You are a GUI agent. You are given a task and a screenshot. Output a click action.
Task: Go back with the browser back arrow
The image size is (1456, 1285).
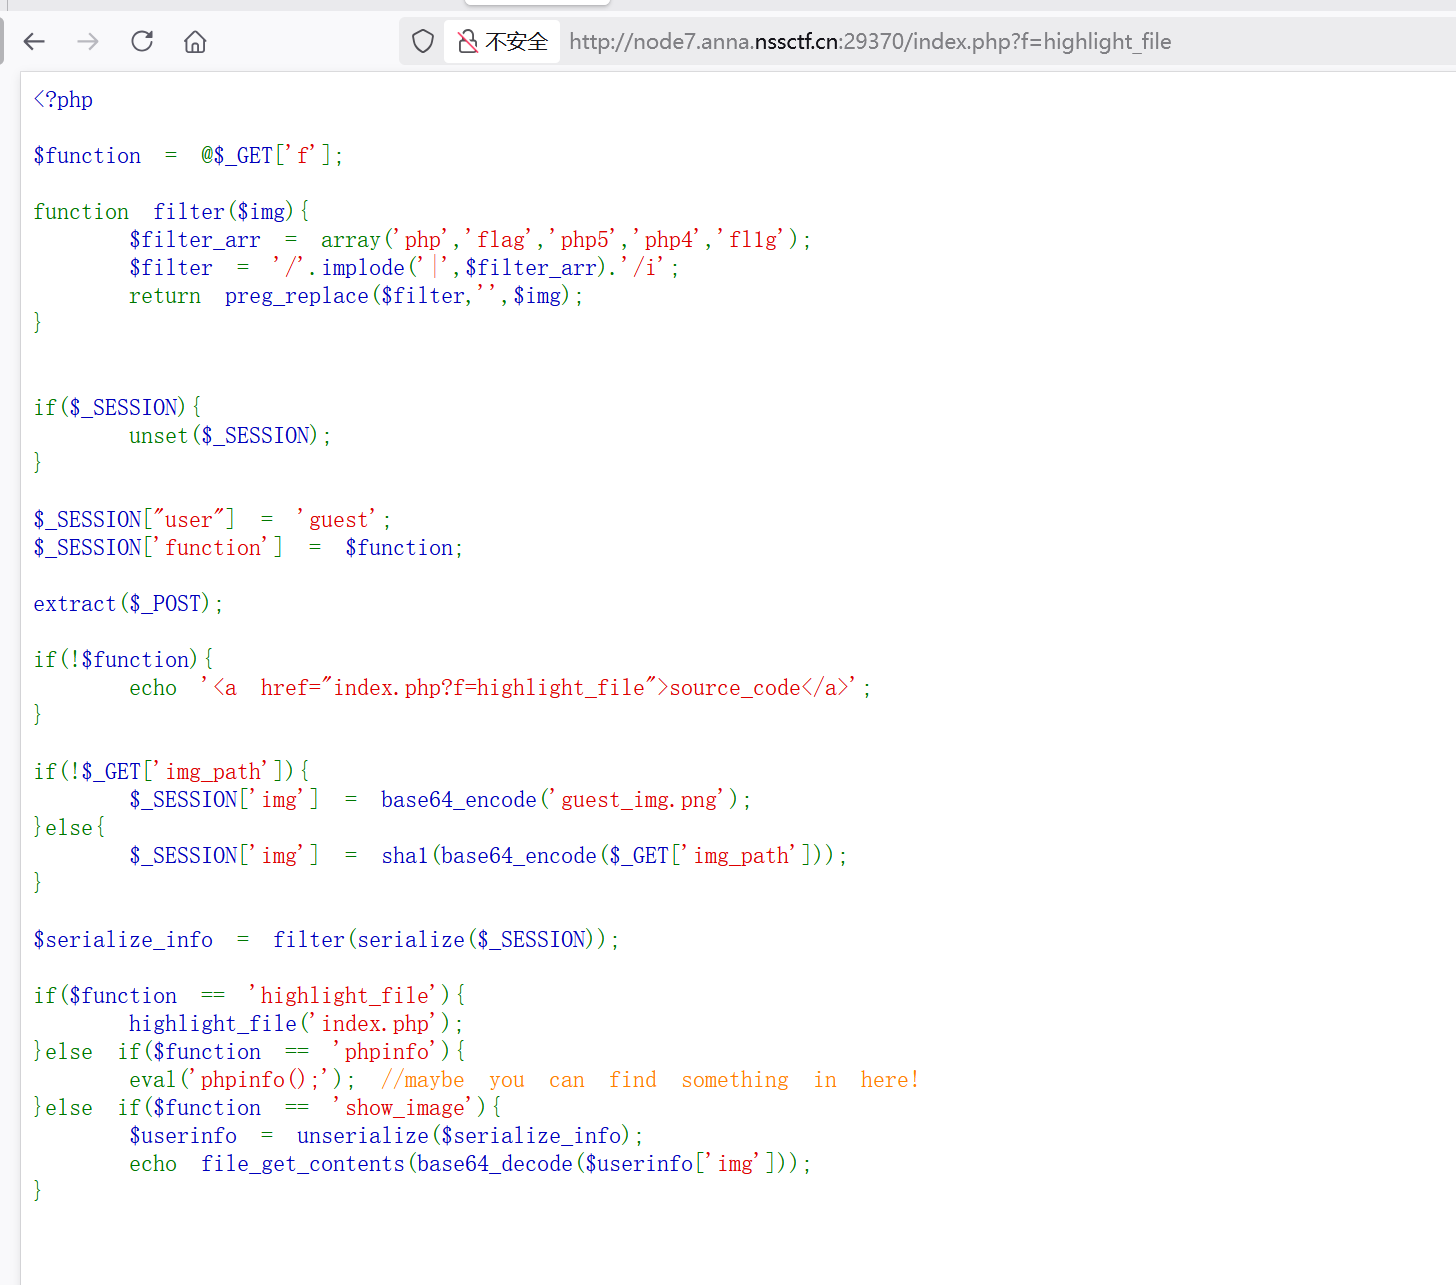[34, 41]
